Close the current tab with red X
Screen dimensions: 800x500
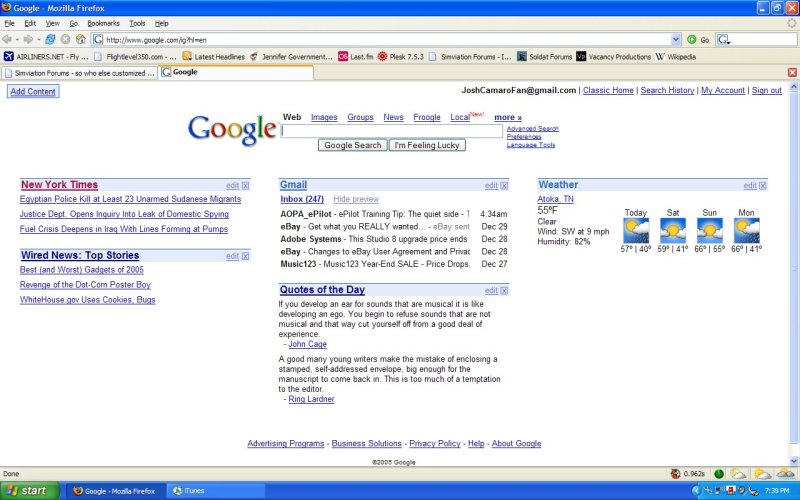792,72
